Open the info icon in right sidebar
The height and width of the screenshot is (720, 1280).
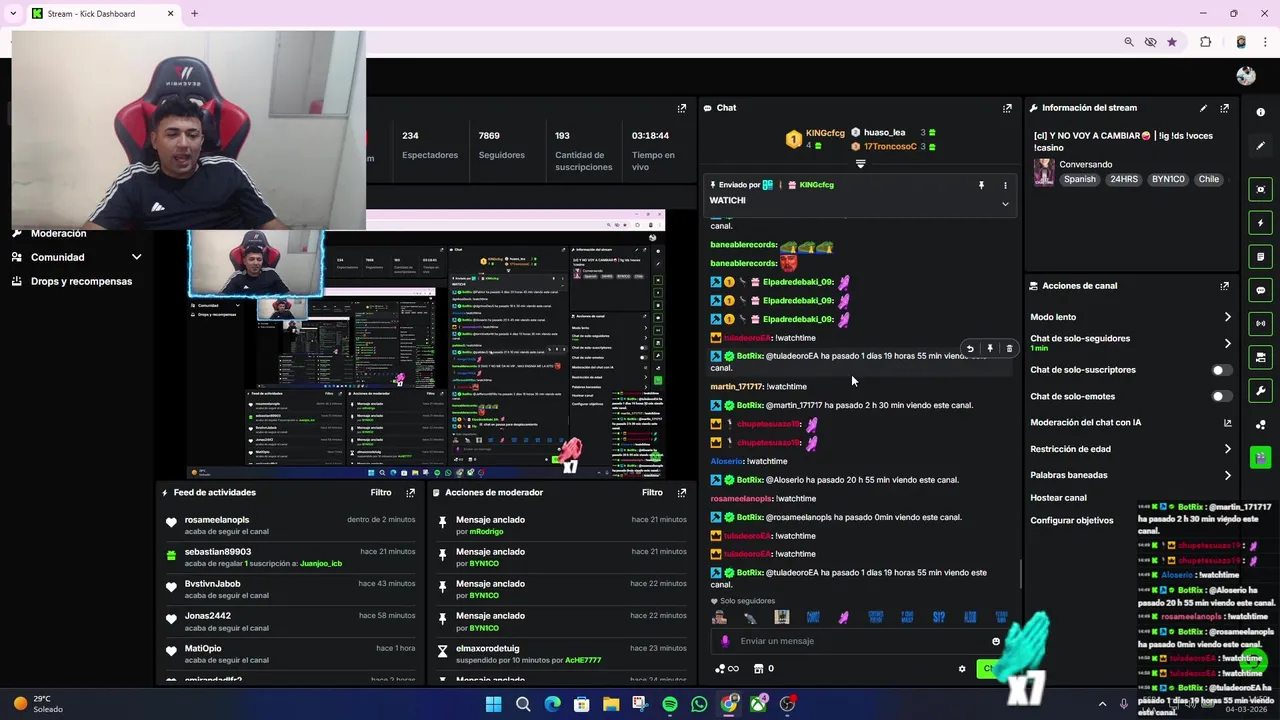1260,112
